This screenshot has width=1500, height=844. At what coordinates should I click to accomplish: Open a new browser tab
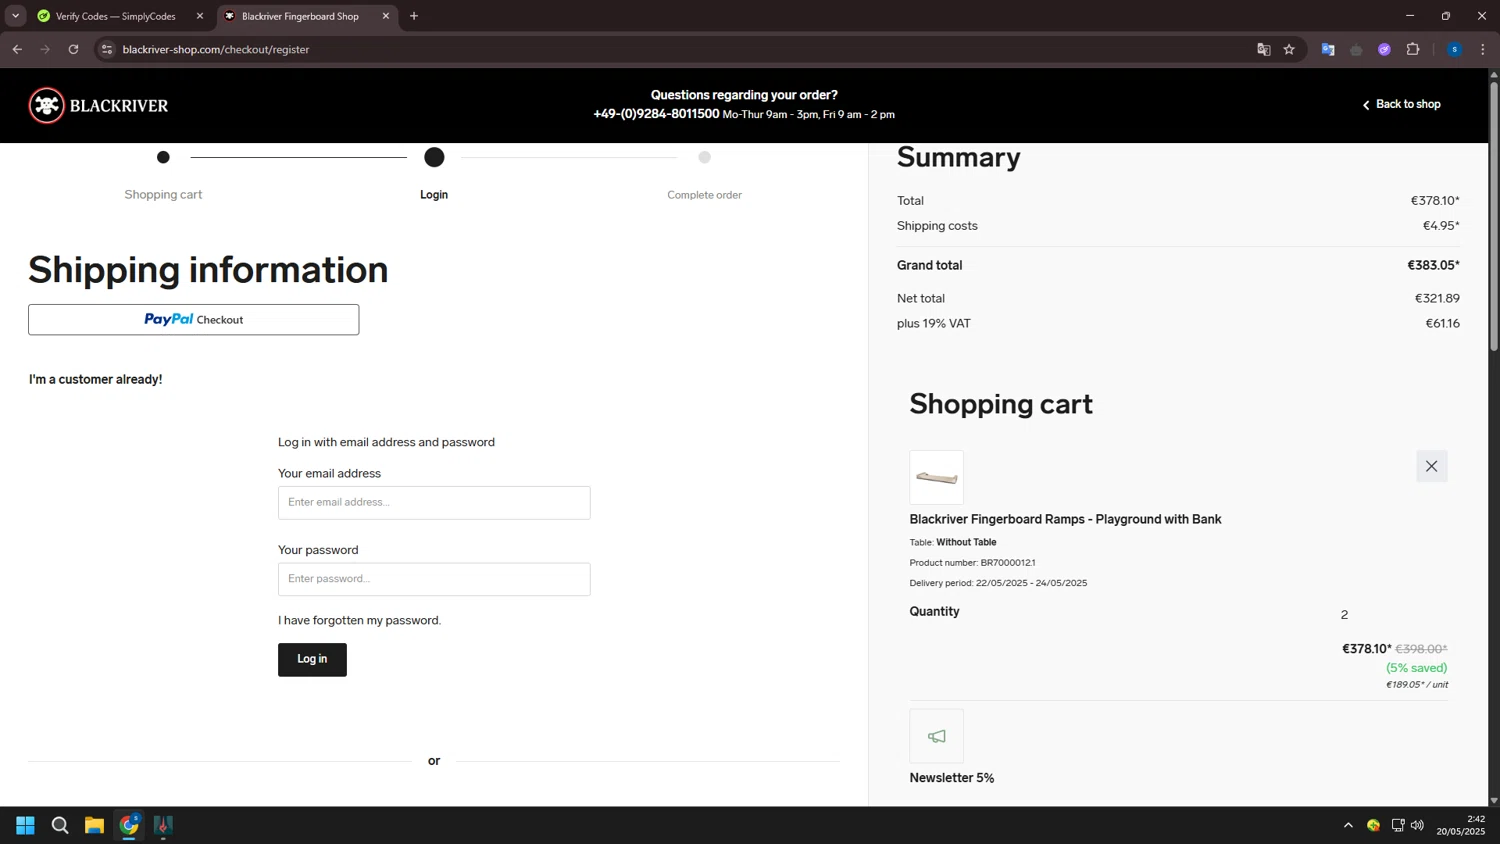414,16
